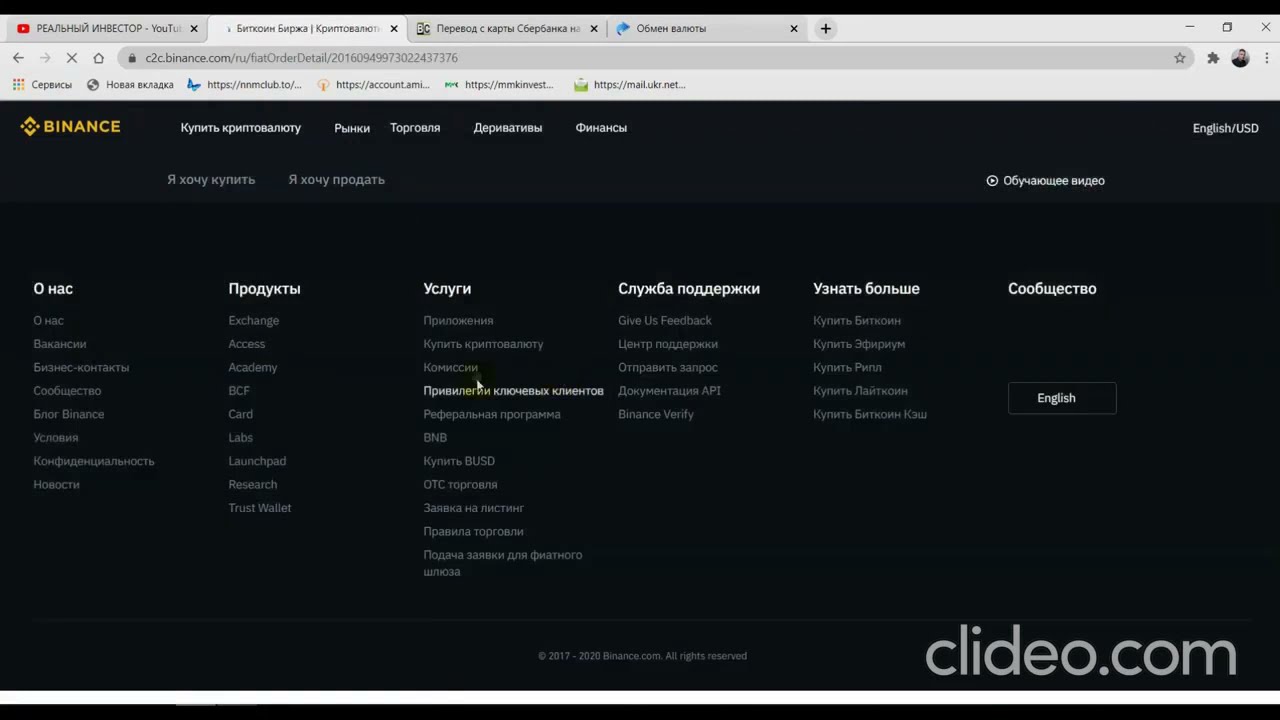
Task: Open the mmkinvest bookmark
Action: [x=499, y=85]
